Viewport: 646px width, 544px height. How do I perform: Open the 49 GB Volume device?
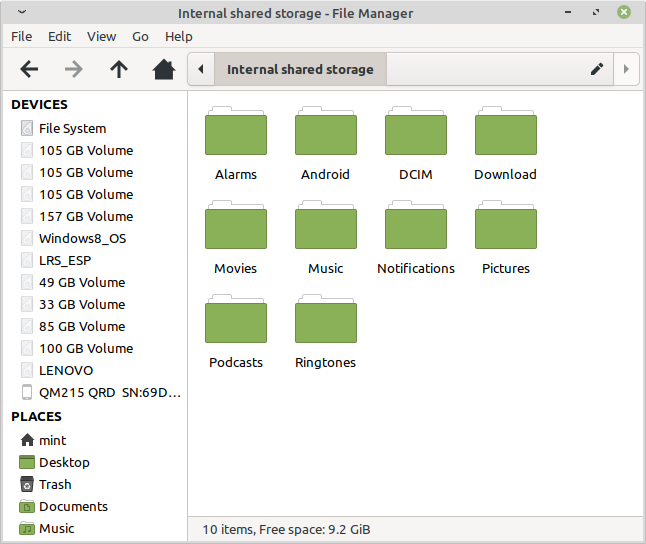tap(95, 282)
